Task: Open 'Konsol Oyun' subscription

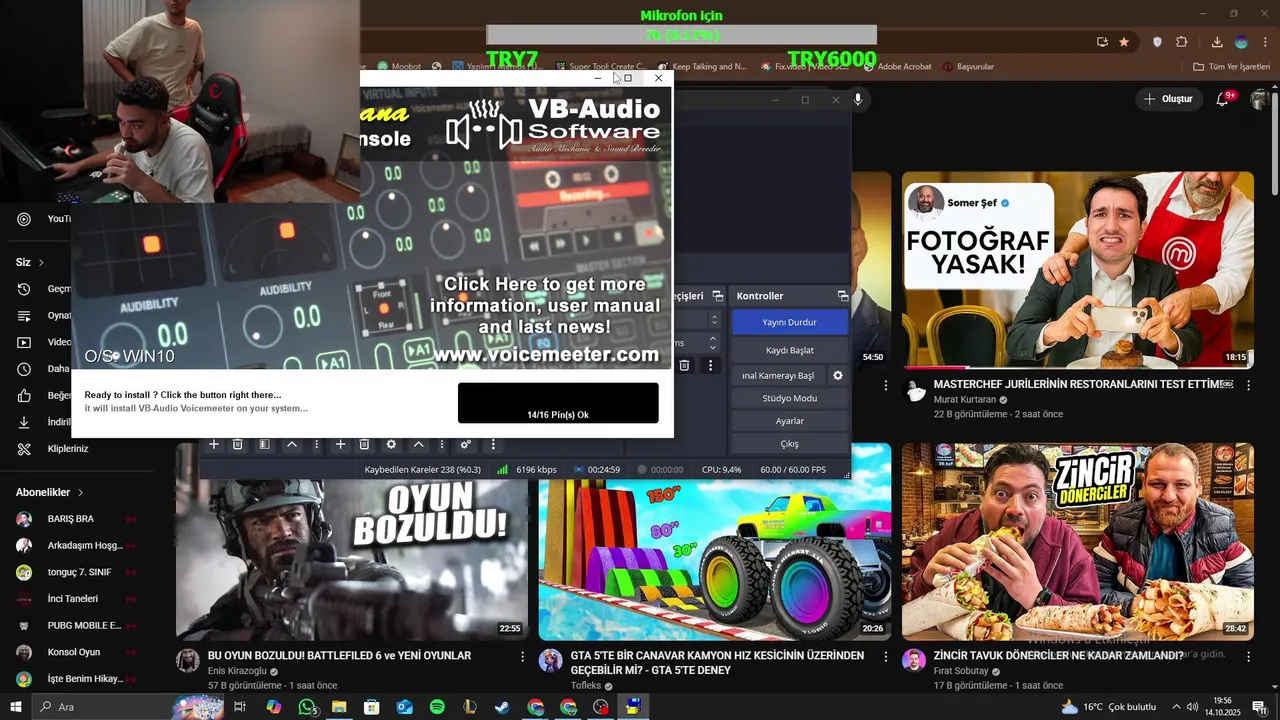Action: [x=75, y=652]
